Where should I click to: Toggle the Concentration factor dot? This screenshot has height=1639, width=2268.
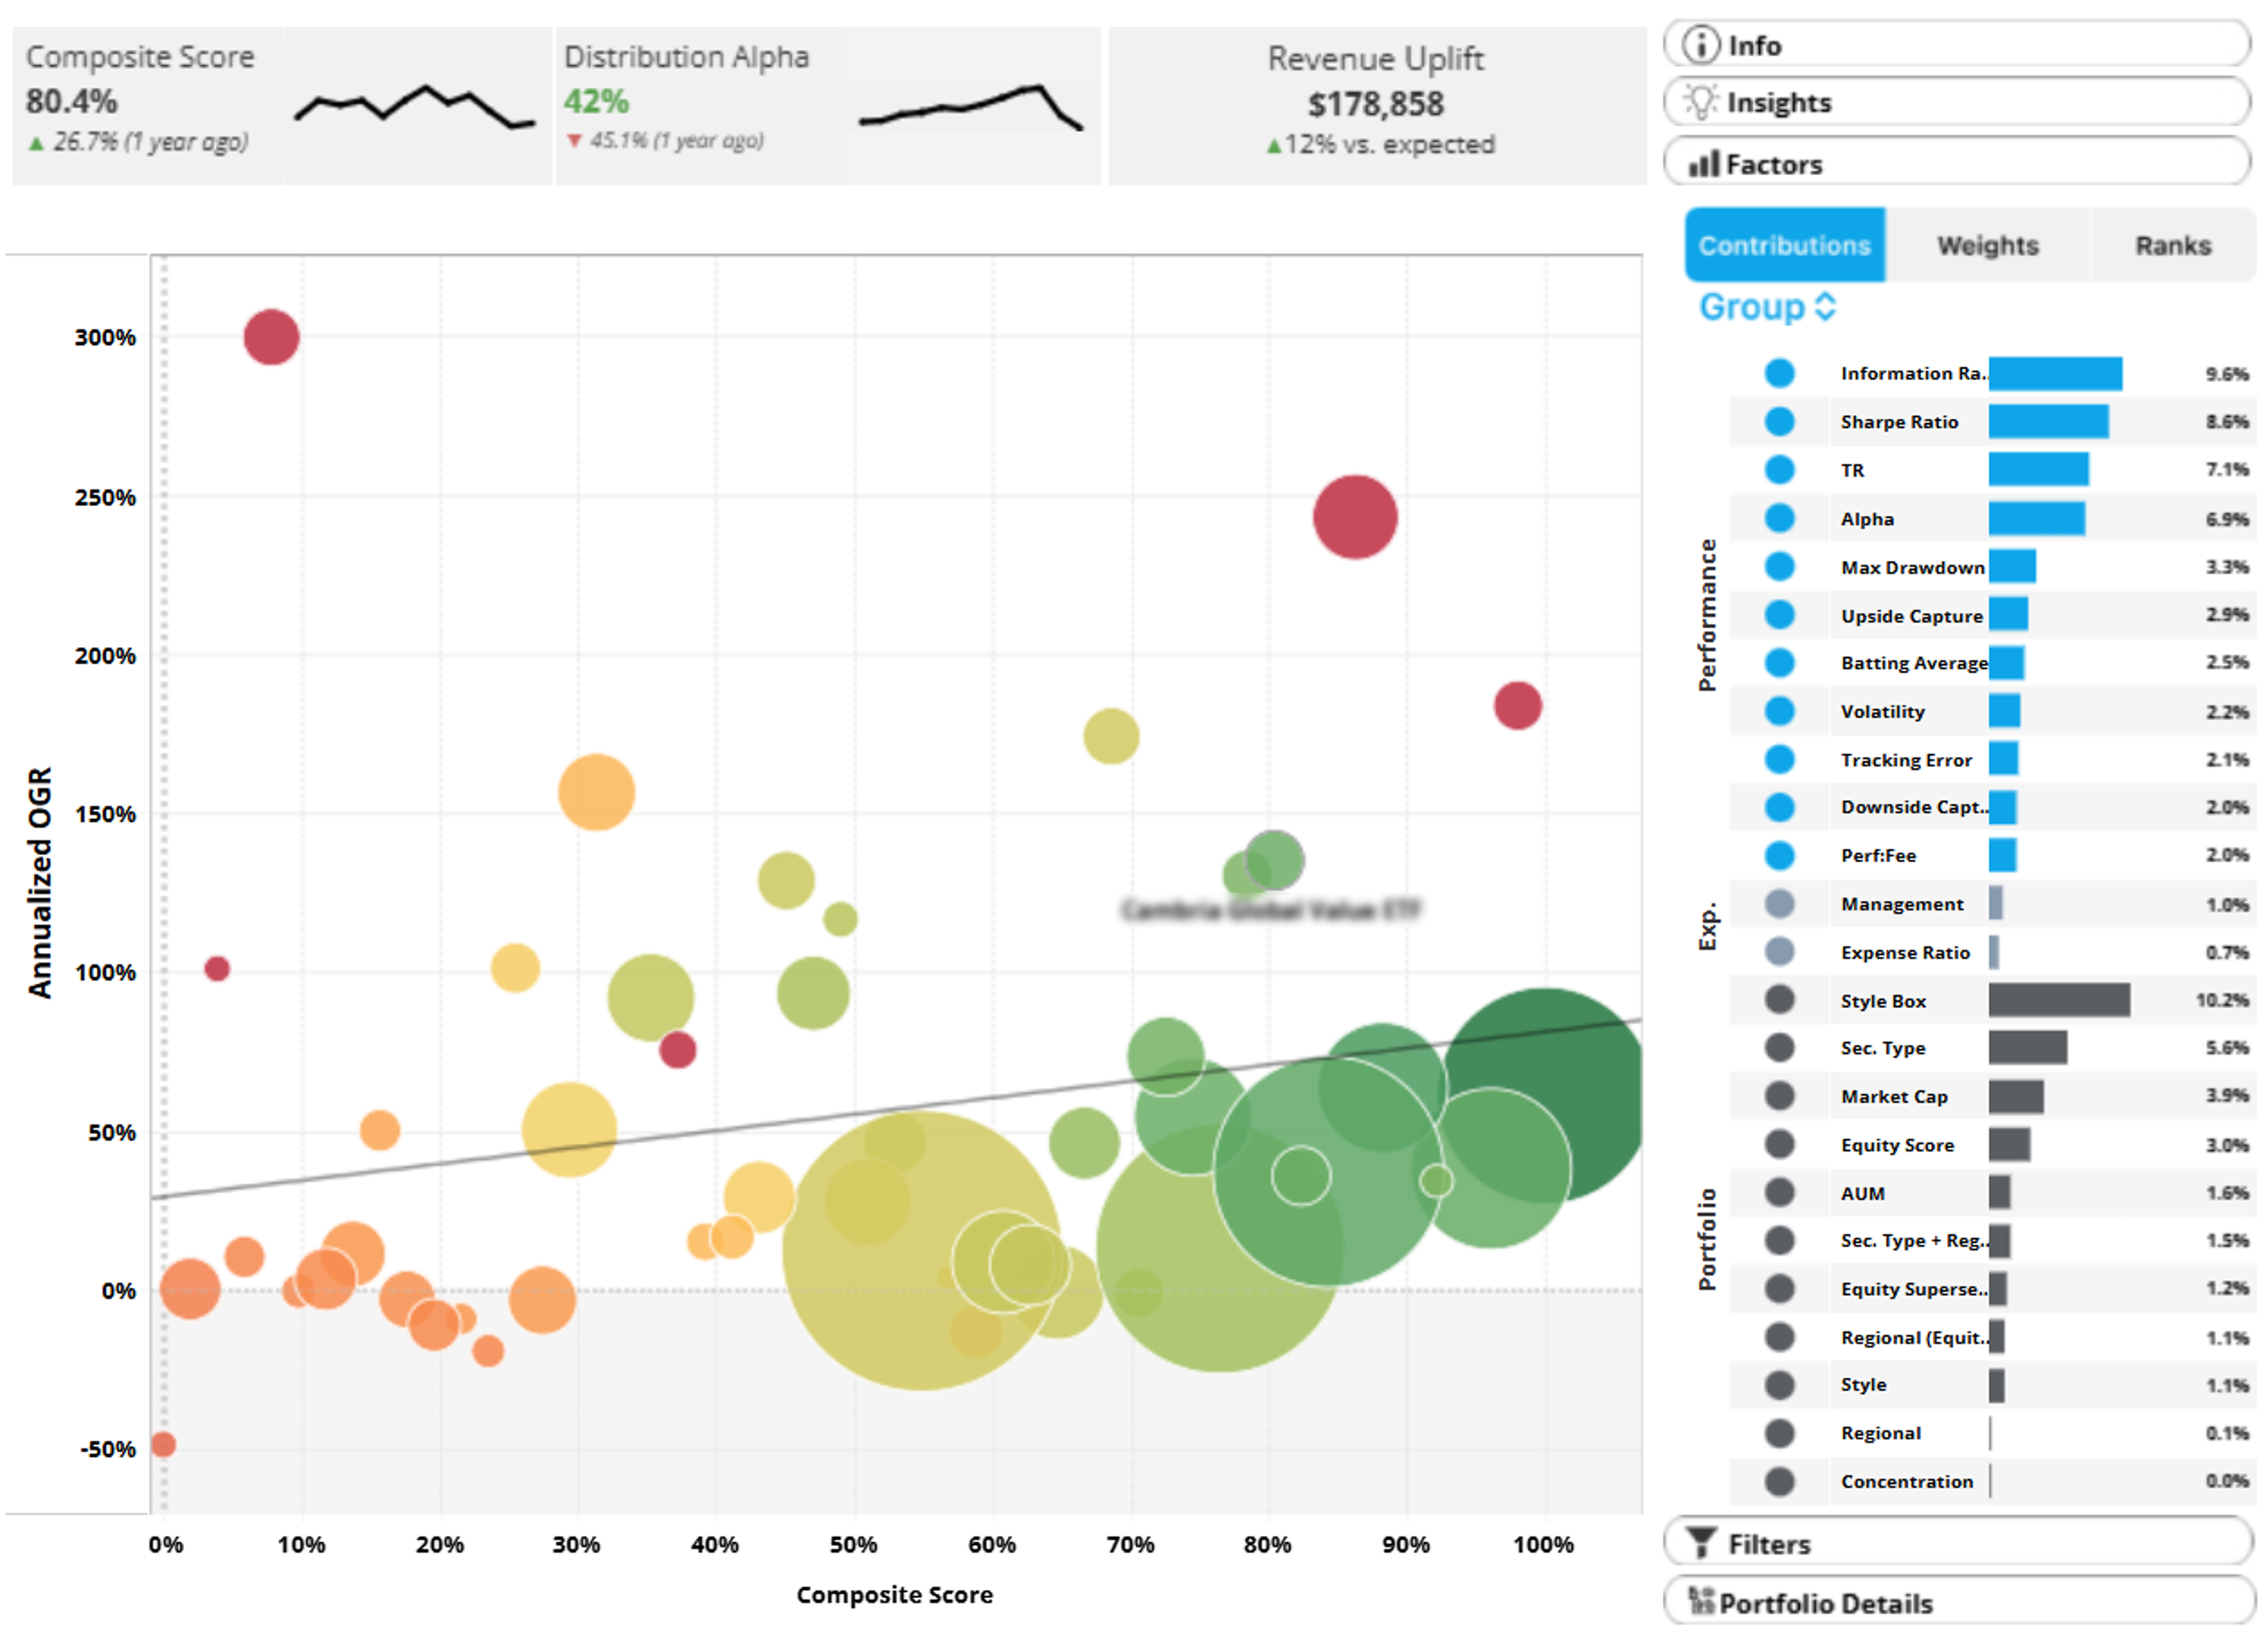pyautogui.click(x=1779, y=1481)
